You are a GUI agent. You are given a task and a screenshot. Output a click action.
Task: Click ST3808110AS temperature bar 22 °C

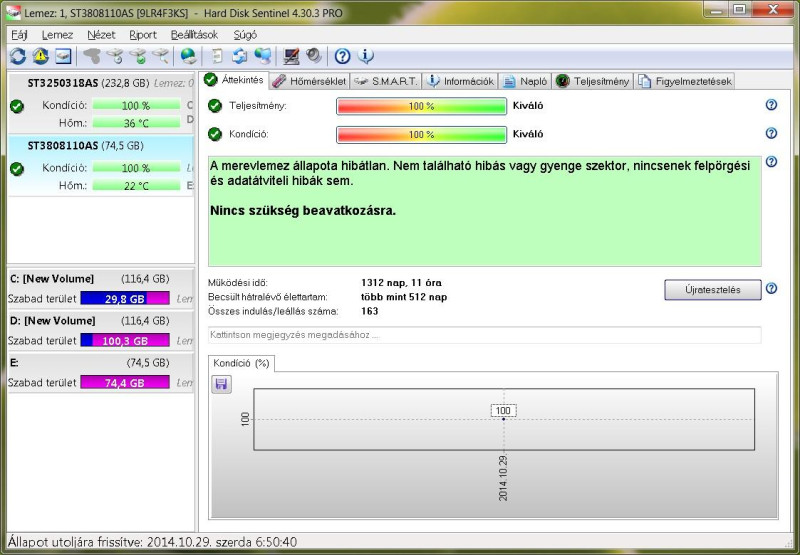click(x=136, y=186)
